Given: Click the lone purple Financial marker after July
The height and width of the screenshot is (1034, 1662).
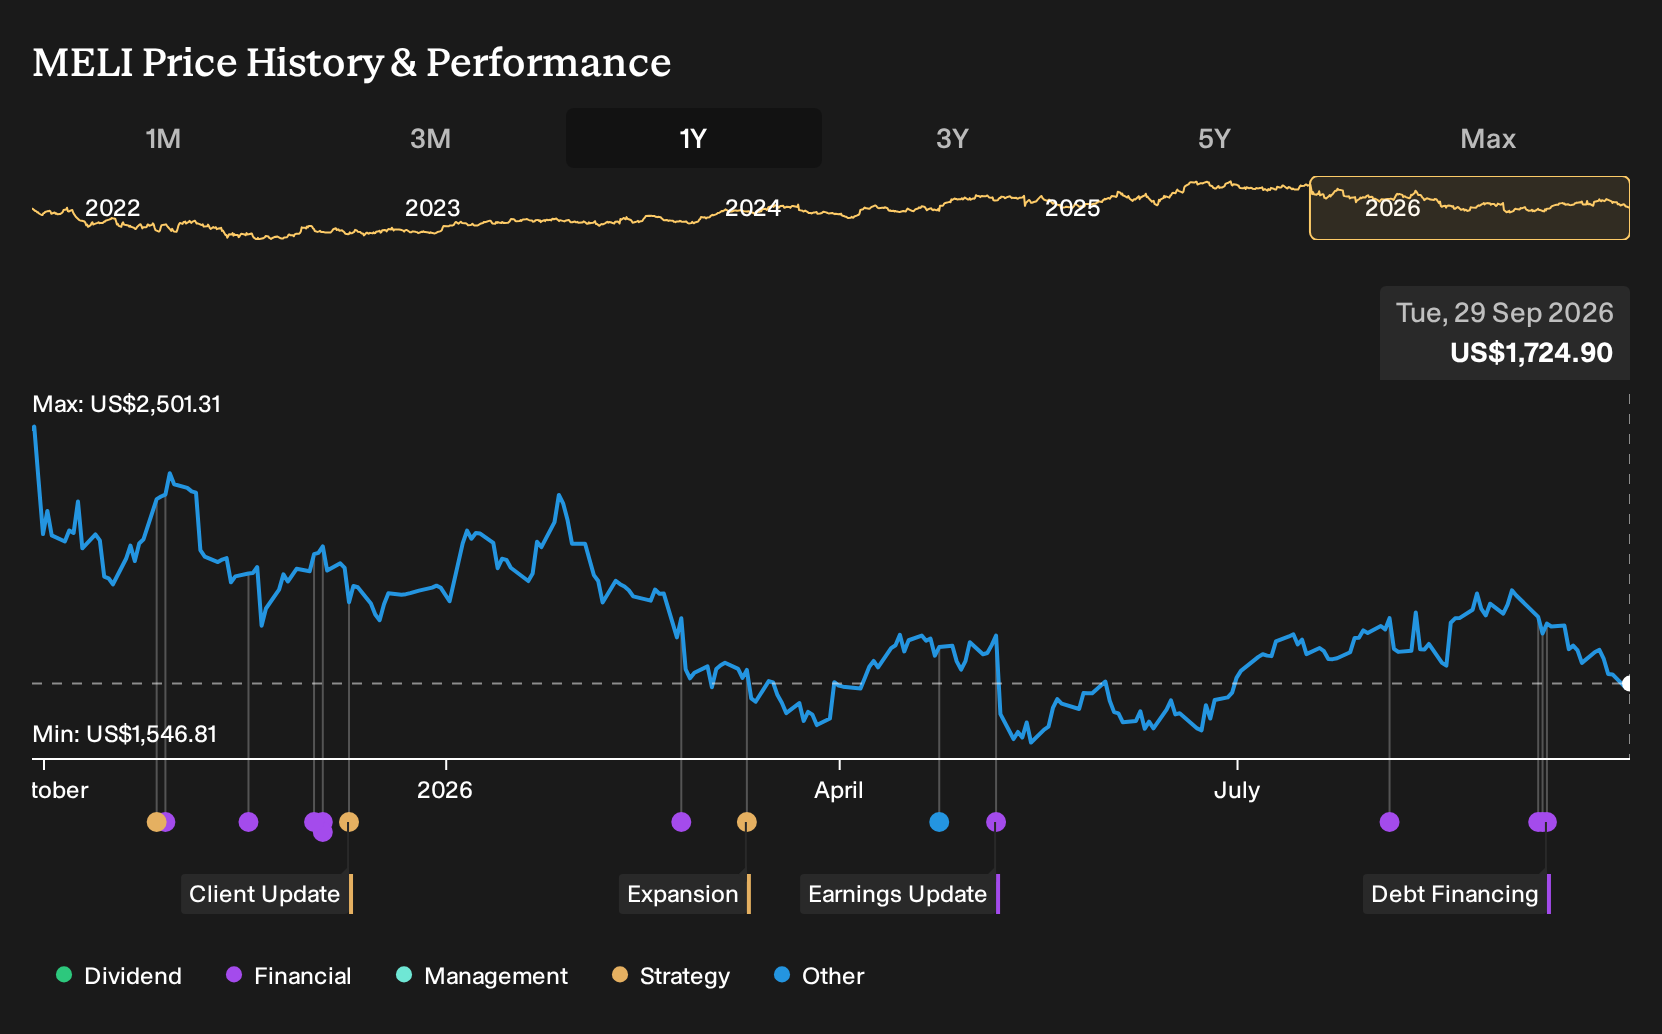Looking at the screenshot, I should [x=1389, y=822].
